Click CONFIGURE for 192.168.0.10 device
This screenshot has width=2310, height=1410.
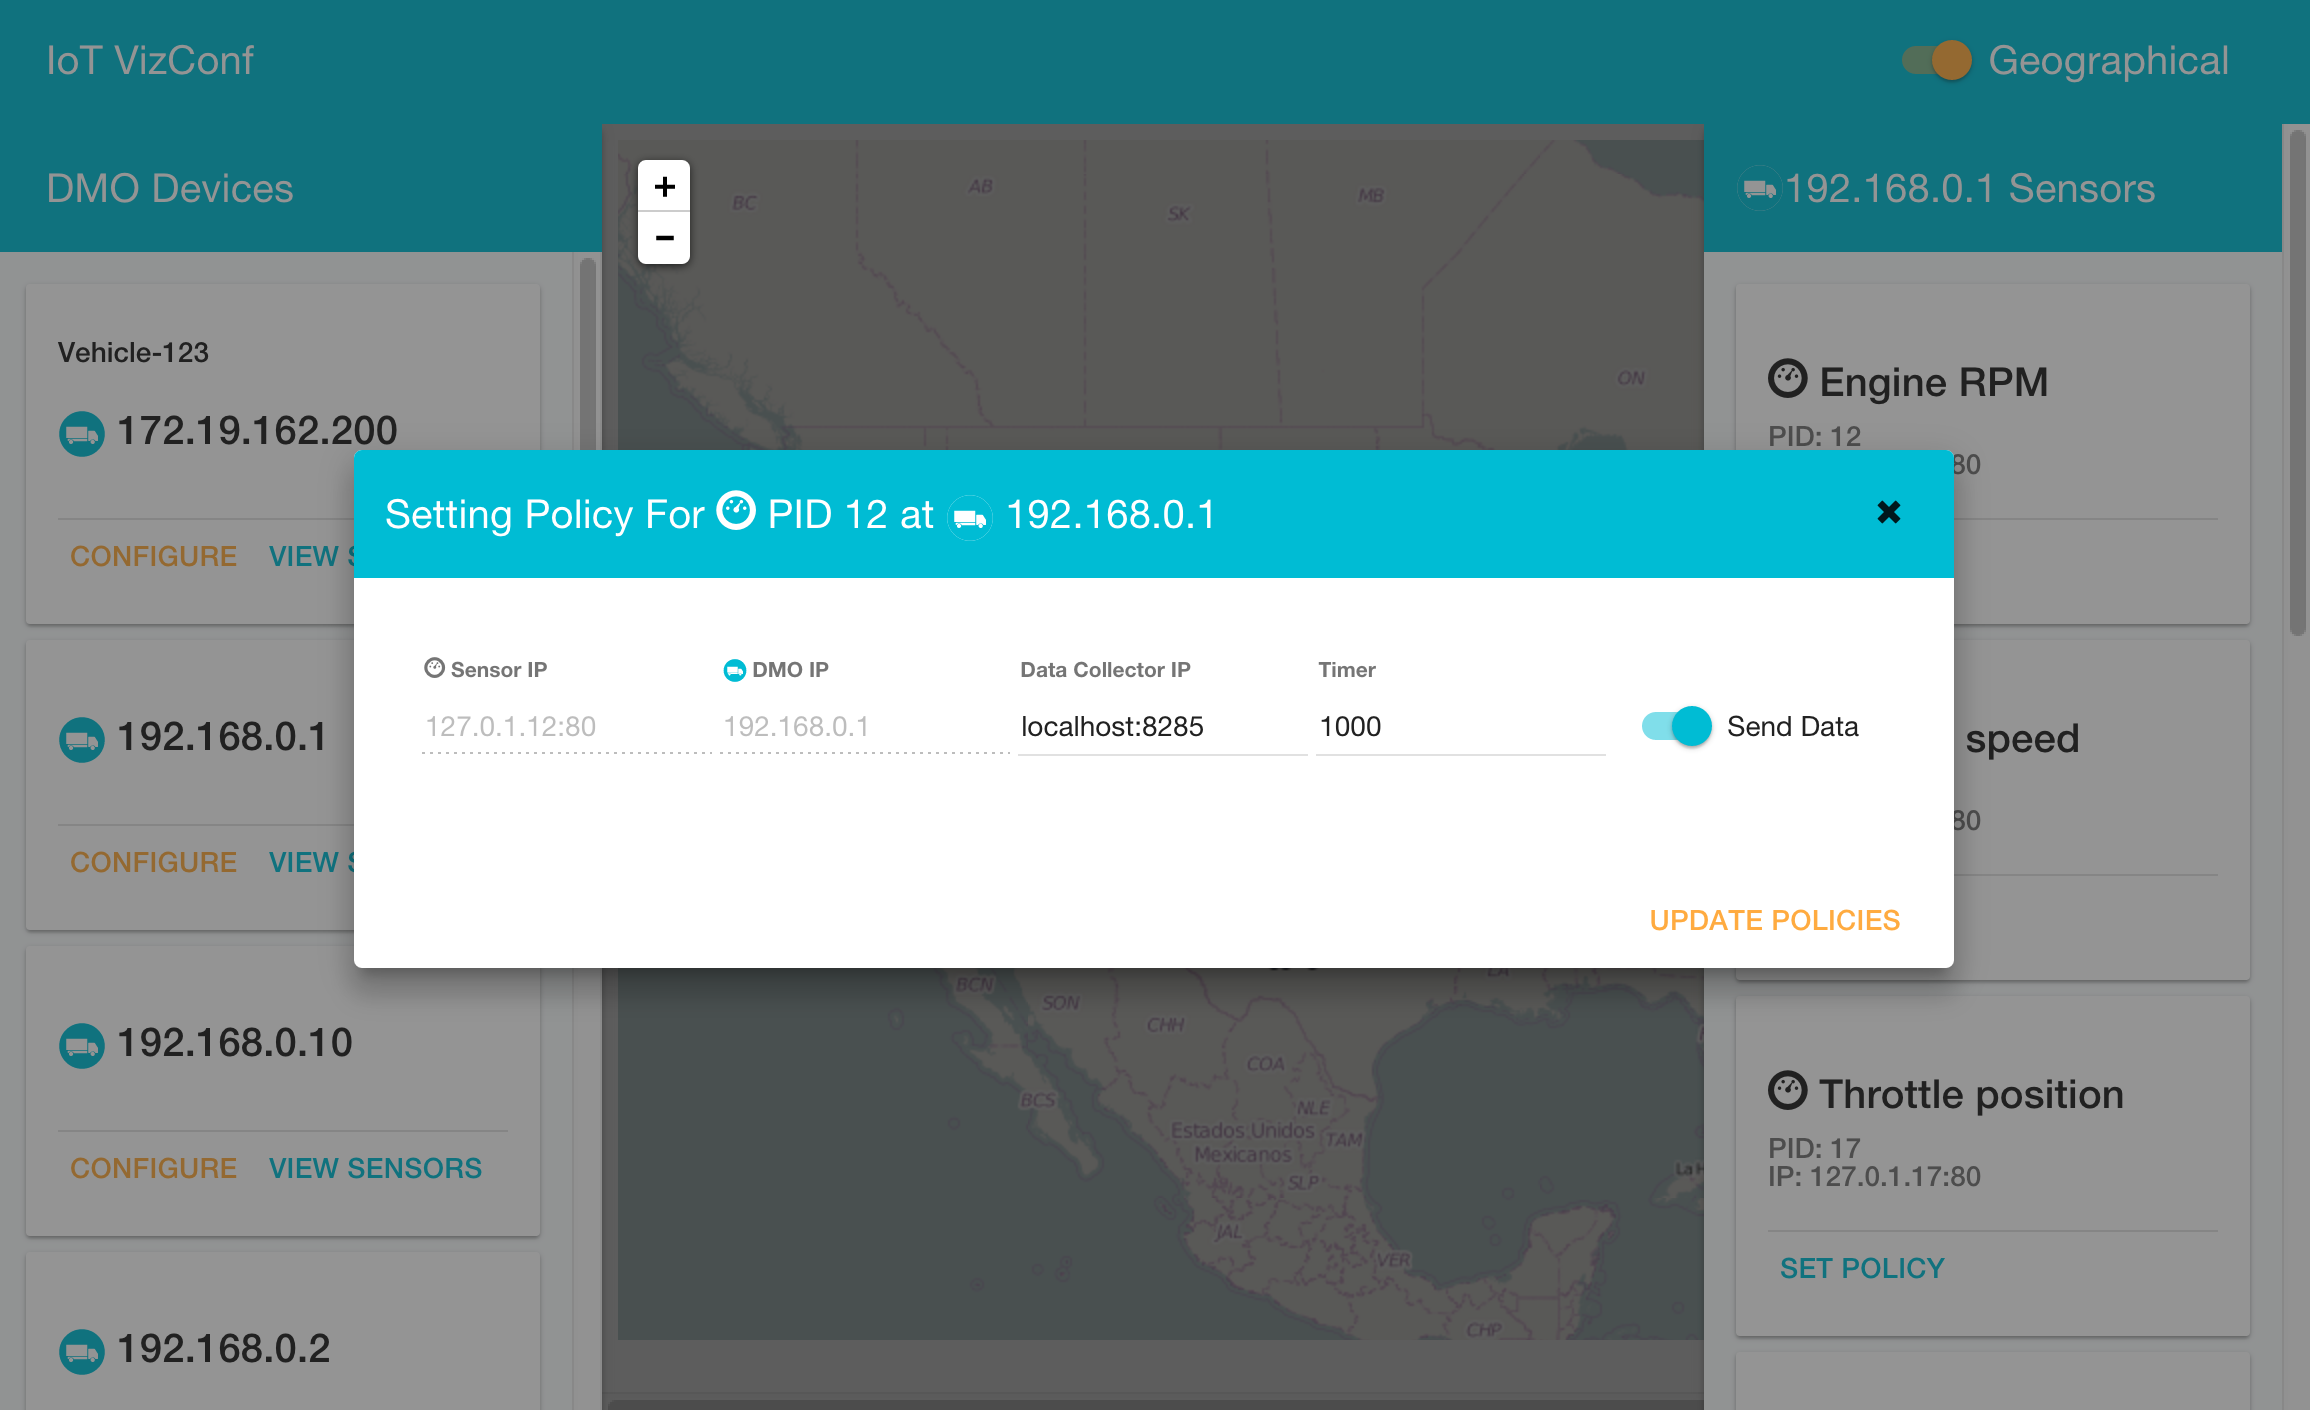[153, 1168]
